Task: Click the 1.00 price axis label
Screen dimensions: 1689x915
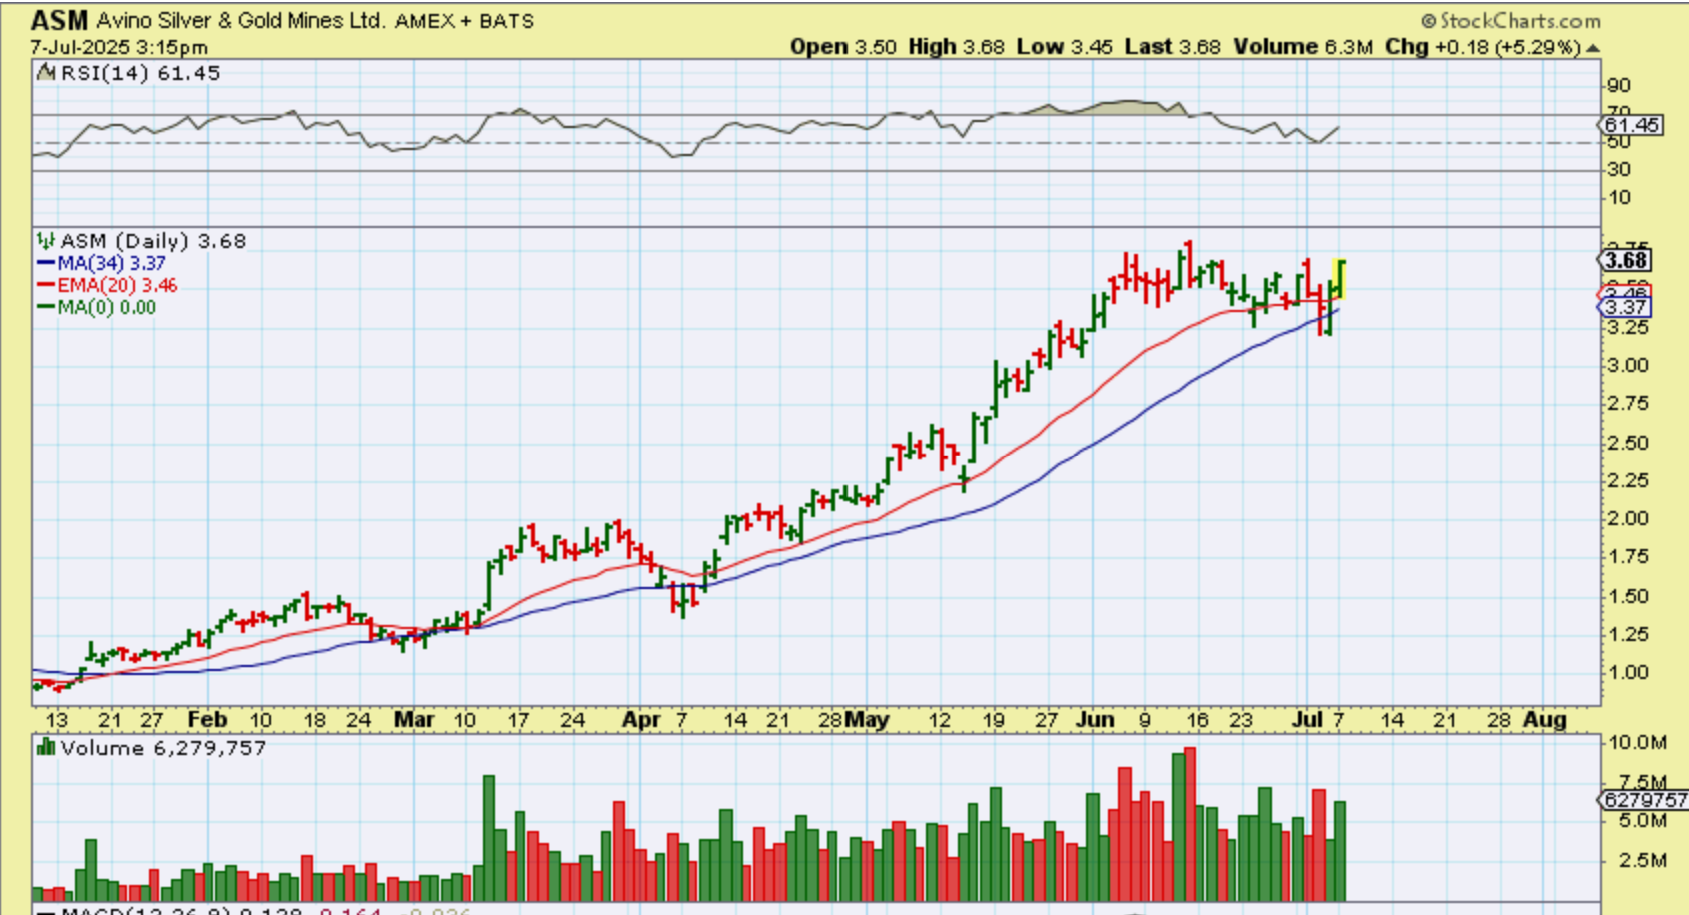Action: click(1627, 672)
